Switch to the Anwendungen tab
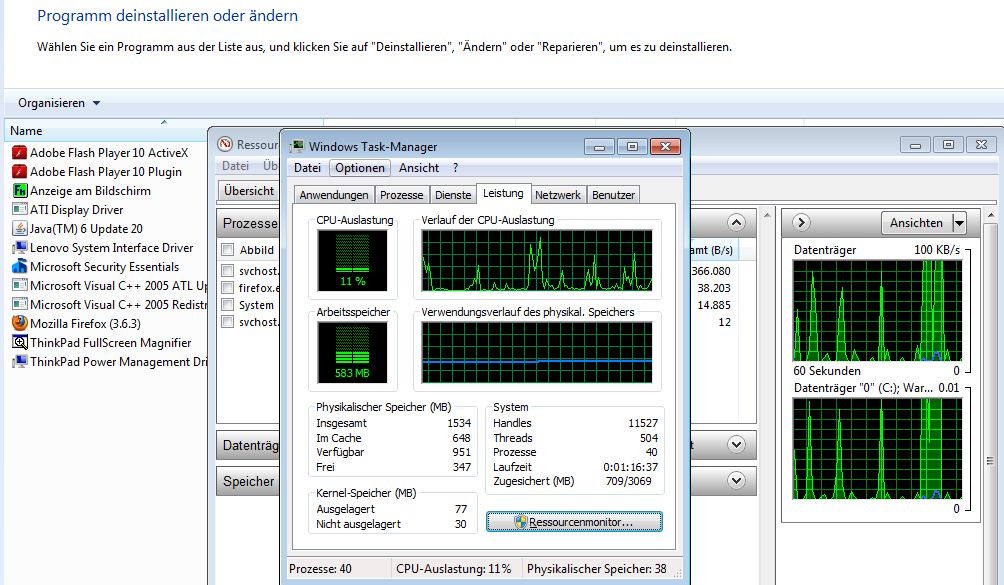Viewport: 1004px width, 585px height. pos(334,195)
